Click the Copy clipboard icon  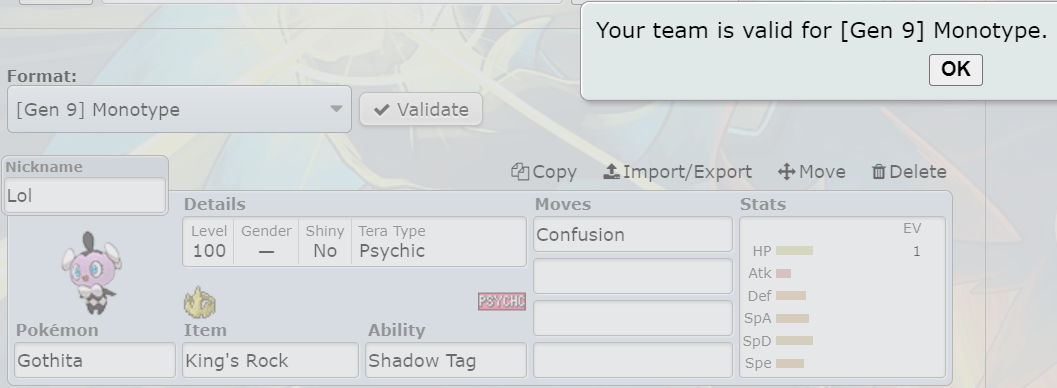pyautogui.click(x=520, y=172)
